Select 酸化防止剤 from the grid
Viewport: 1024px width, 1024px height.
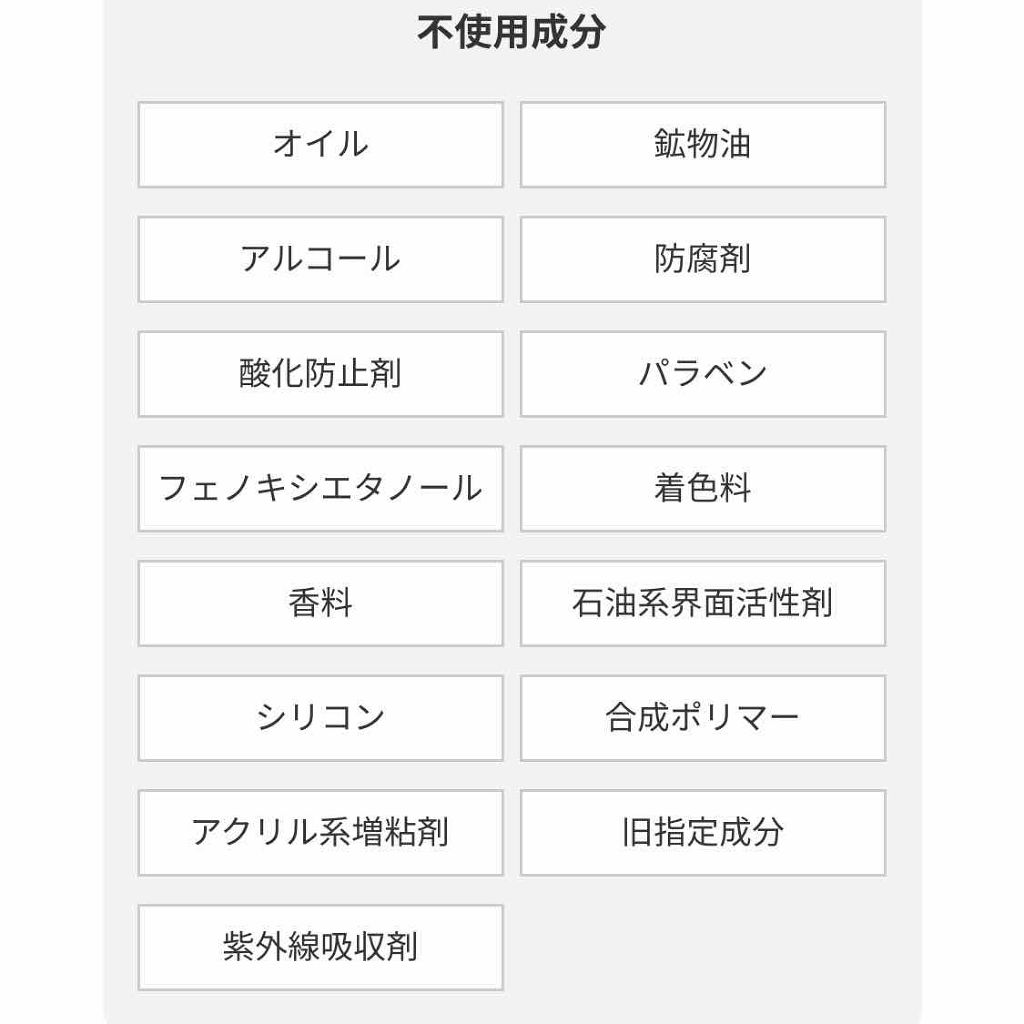tap(320, 374)
